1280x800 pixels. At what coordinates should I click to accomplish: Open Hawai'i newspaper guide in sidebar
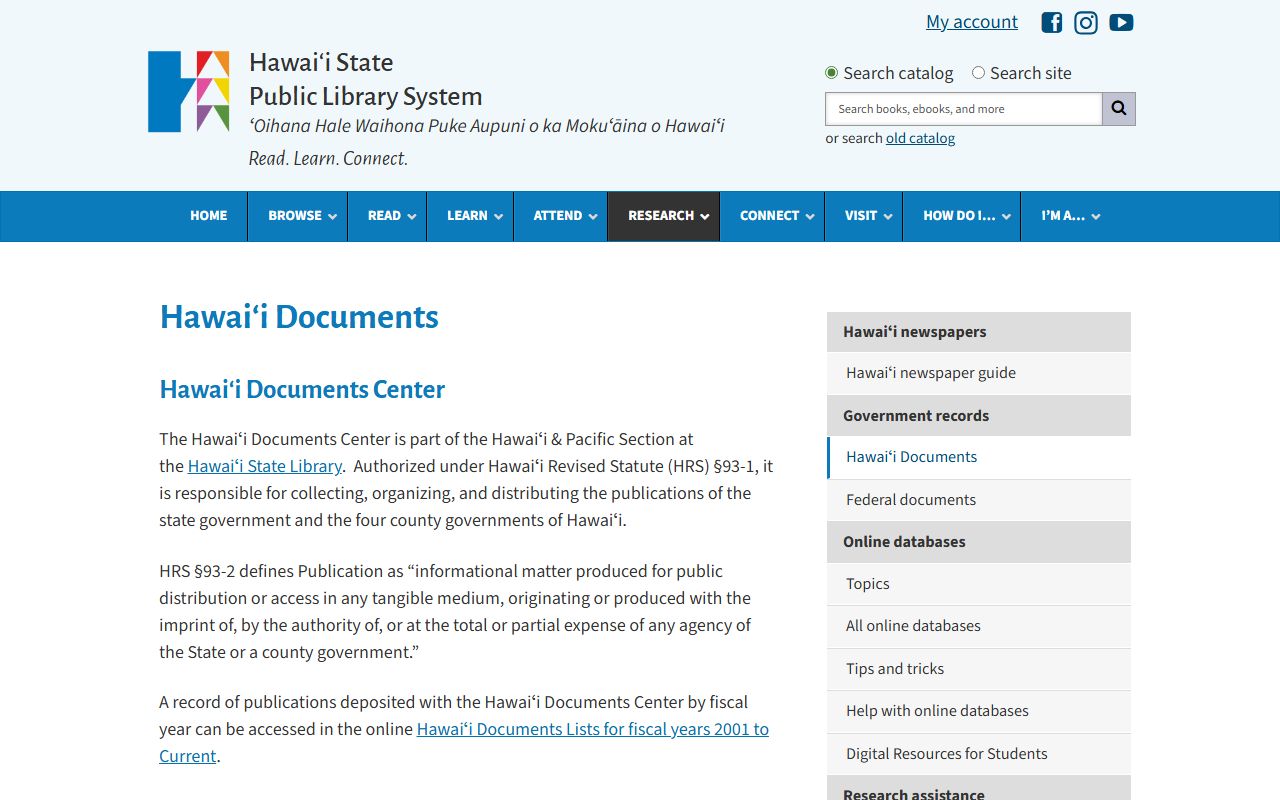pyautogui.click(x=979, y=373)
